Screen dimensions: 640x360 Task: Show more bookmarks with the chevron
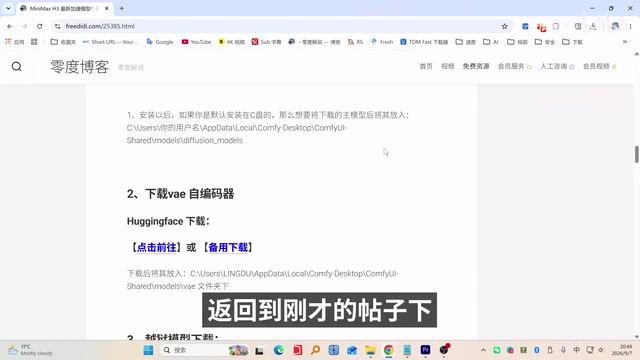[x=624, y=42]
